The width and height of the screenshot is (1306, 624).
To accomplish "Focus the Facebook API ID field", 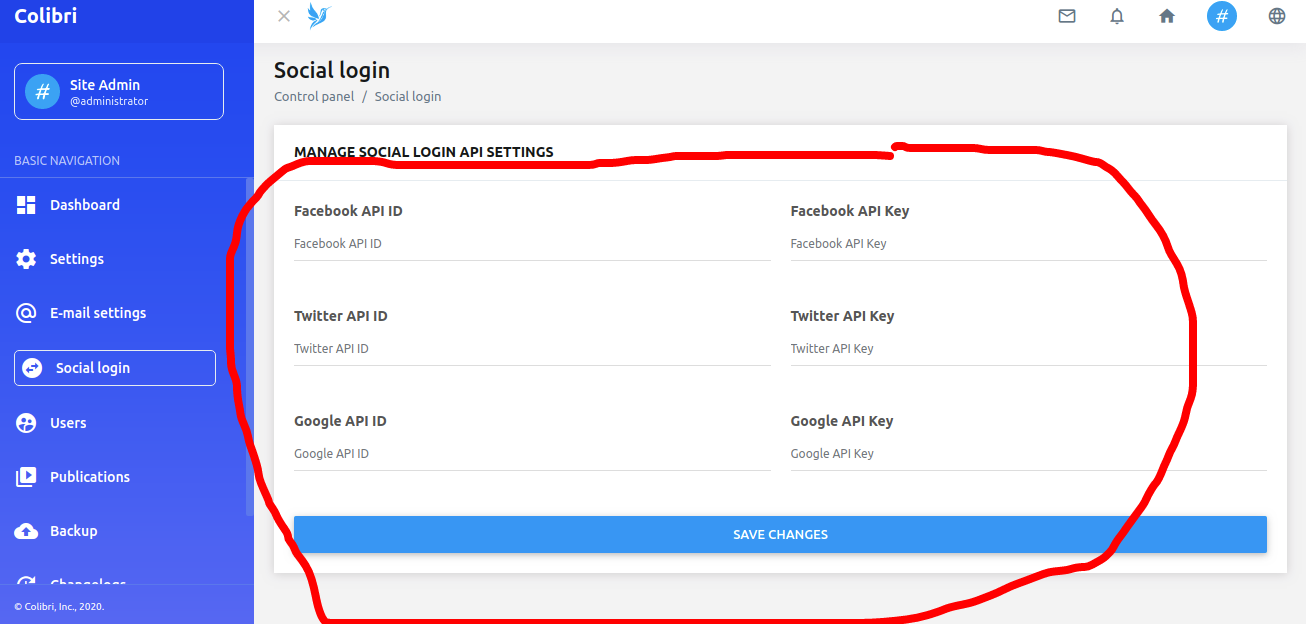I will (x=532, y=244).
